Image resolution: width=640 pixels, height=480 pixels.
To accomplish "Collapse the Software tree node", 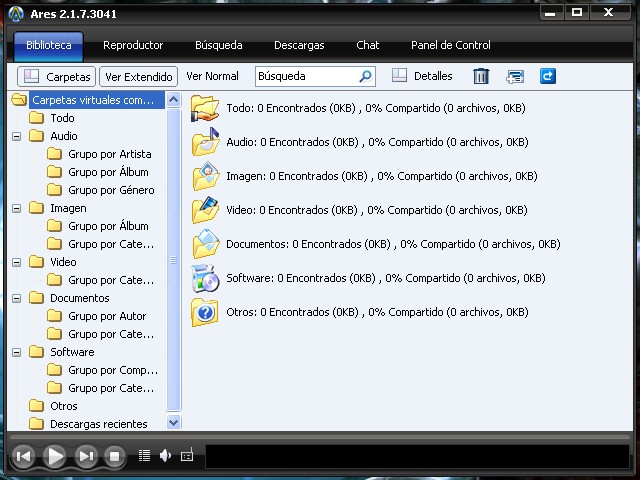I will click(16, 352).
